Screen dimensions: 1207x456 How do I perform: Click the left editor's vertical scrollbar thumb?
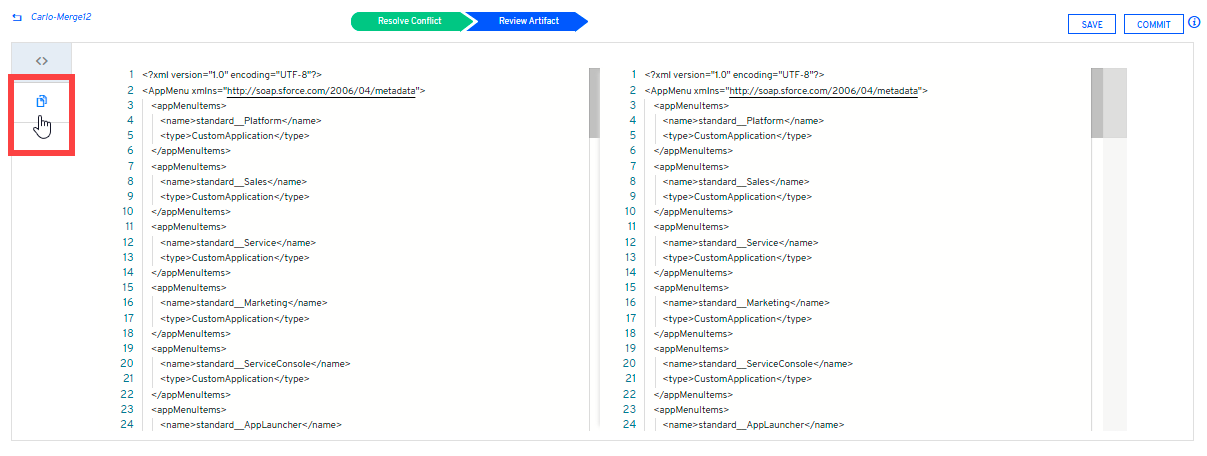594,102
